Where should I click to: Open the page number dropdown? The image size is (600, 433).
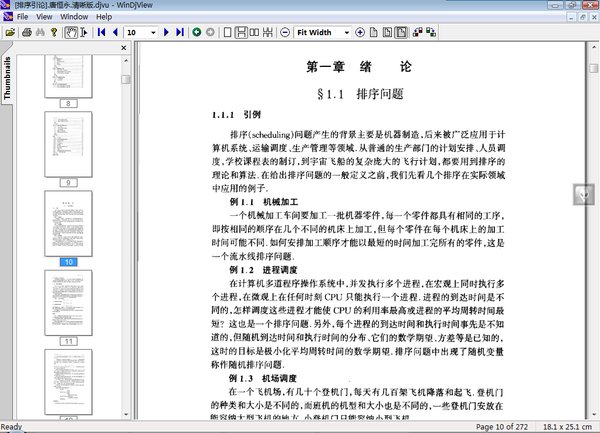click(153, 33)
